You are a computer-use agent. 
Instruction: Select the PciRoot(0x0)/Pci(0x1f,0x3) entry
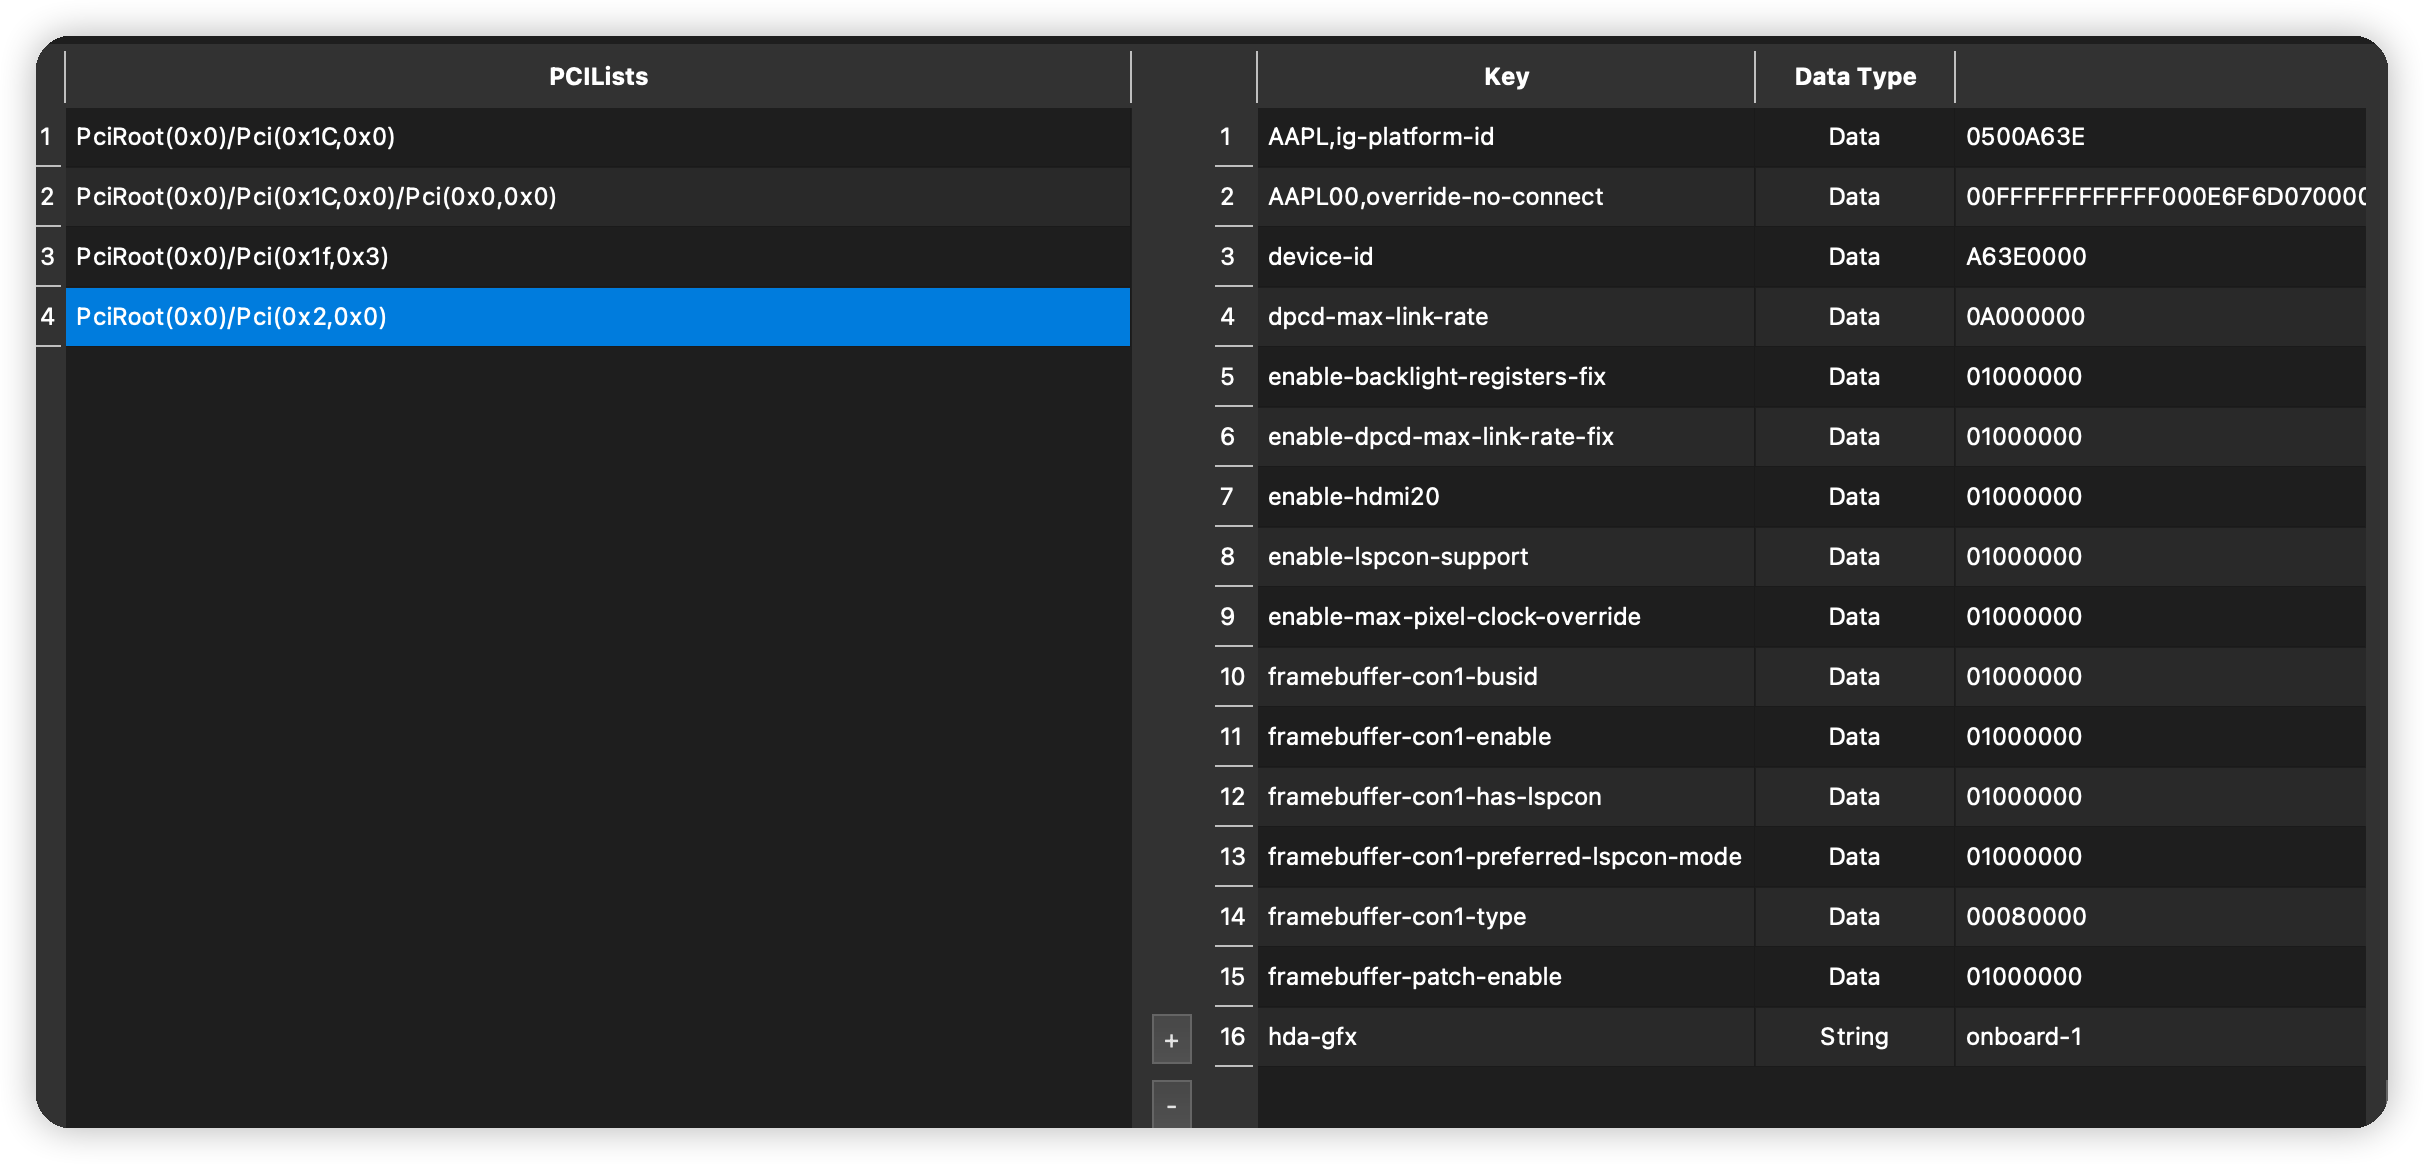coord(400,257)
